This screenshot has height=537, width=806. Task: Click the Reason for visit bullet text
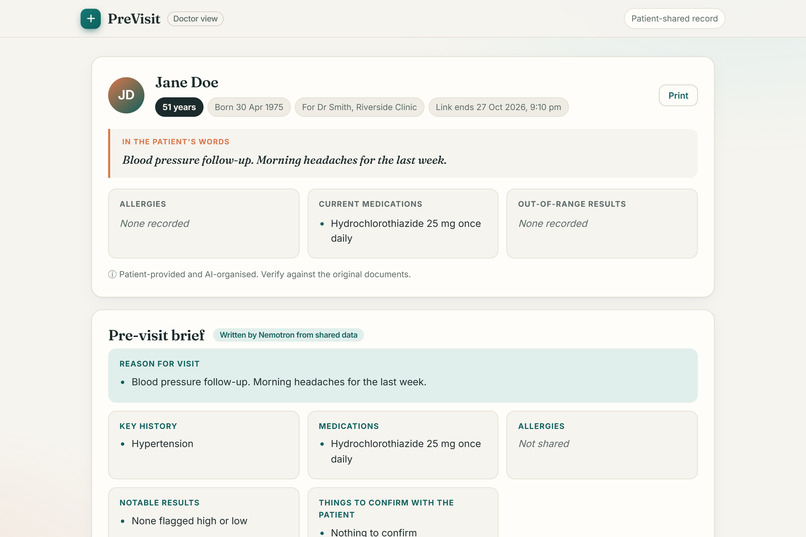point(279,382)
